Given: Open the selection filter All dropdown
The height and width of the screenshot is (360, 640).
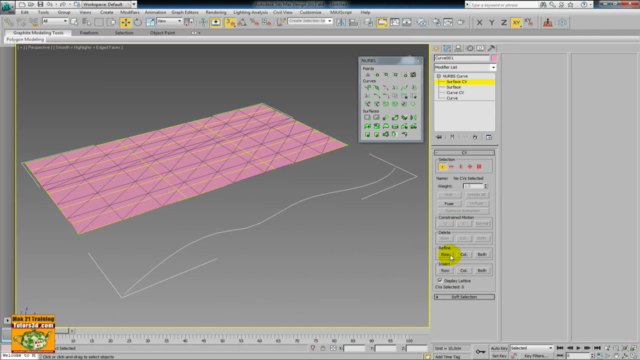Looking at the screenshot, I should pos(55,21).
